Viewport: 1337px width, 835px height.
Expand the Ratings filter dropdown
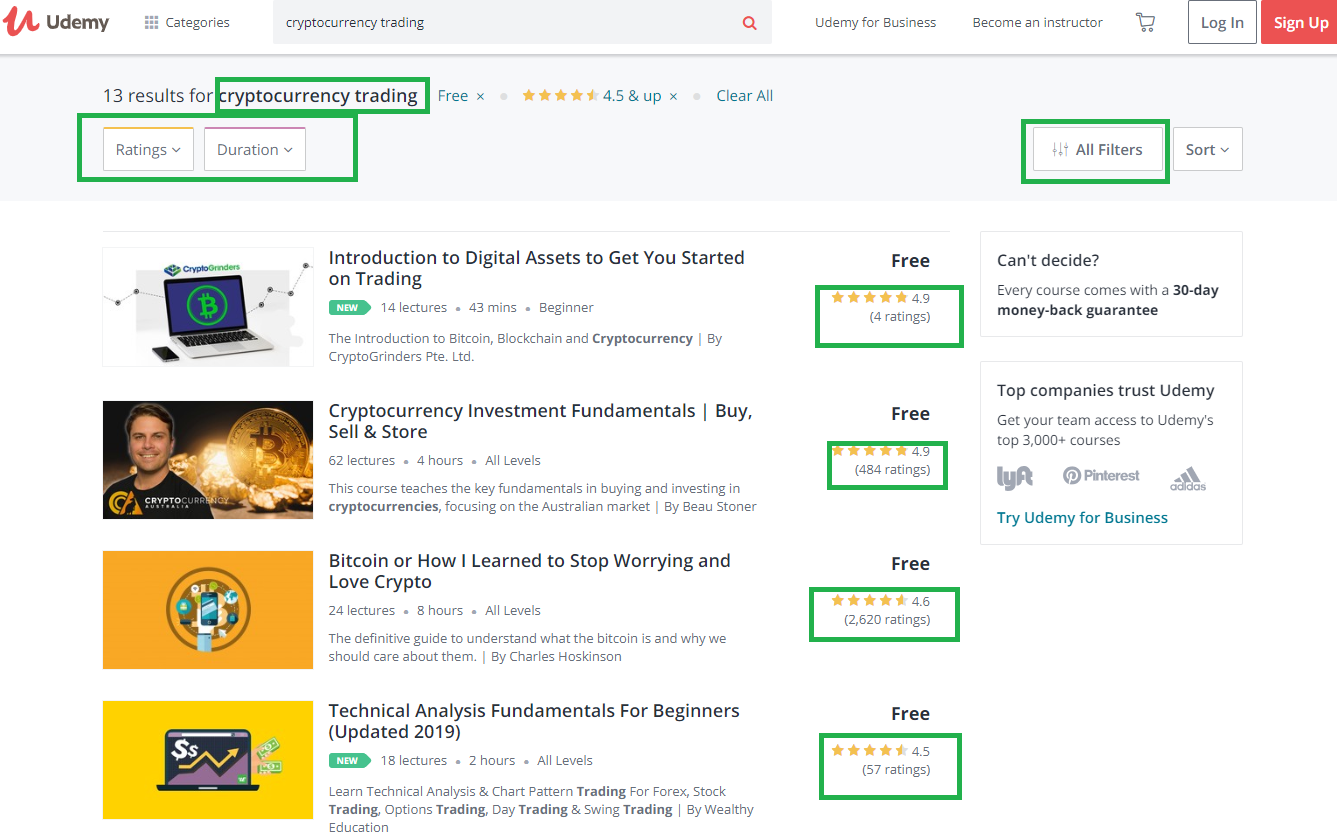(148, 149)
